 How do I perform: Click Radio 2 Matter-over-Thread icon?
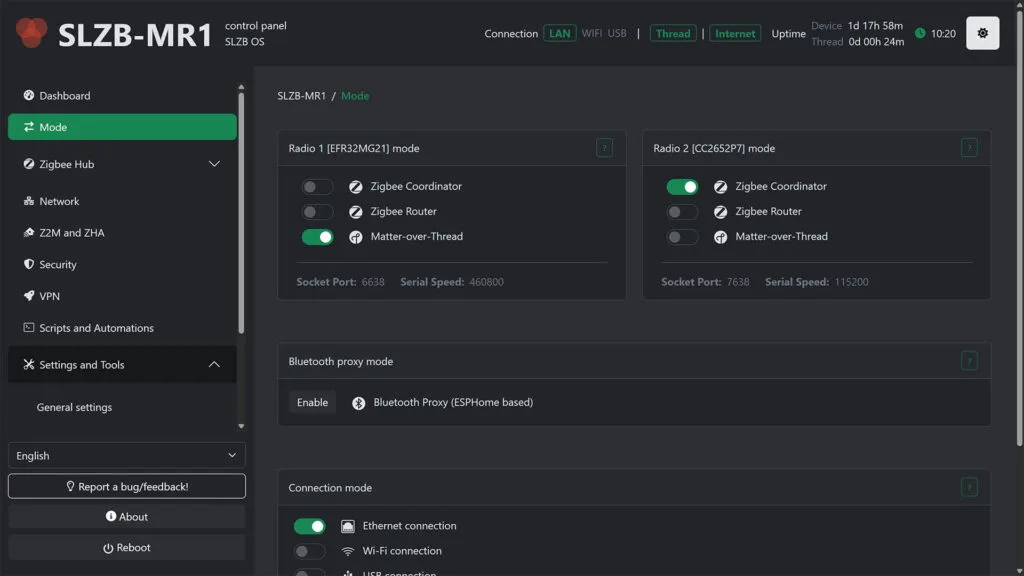click(x=720, y=237)
